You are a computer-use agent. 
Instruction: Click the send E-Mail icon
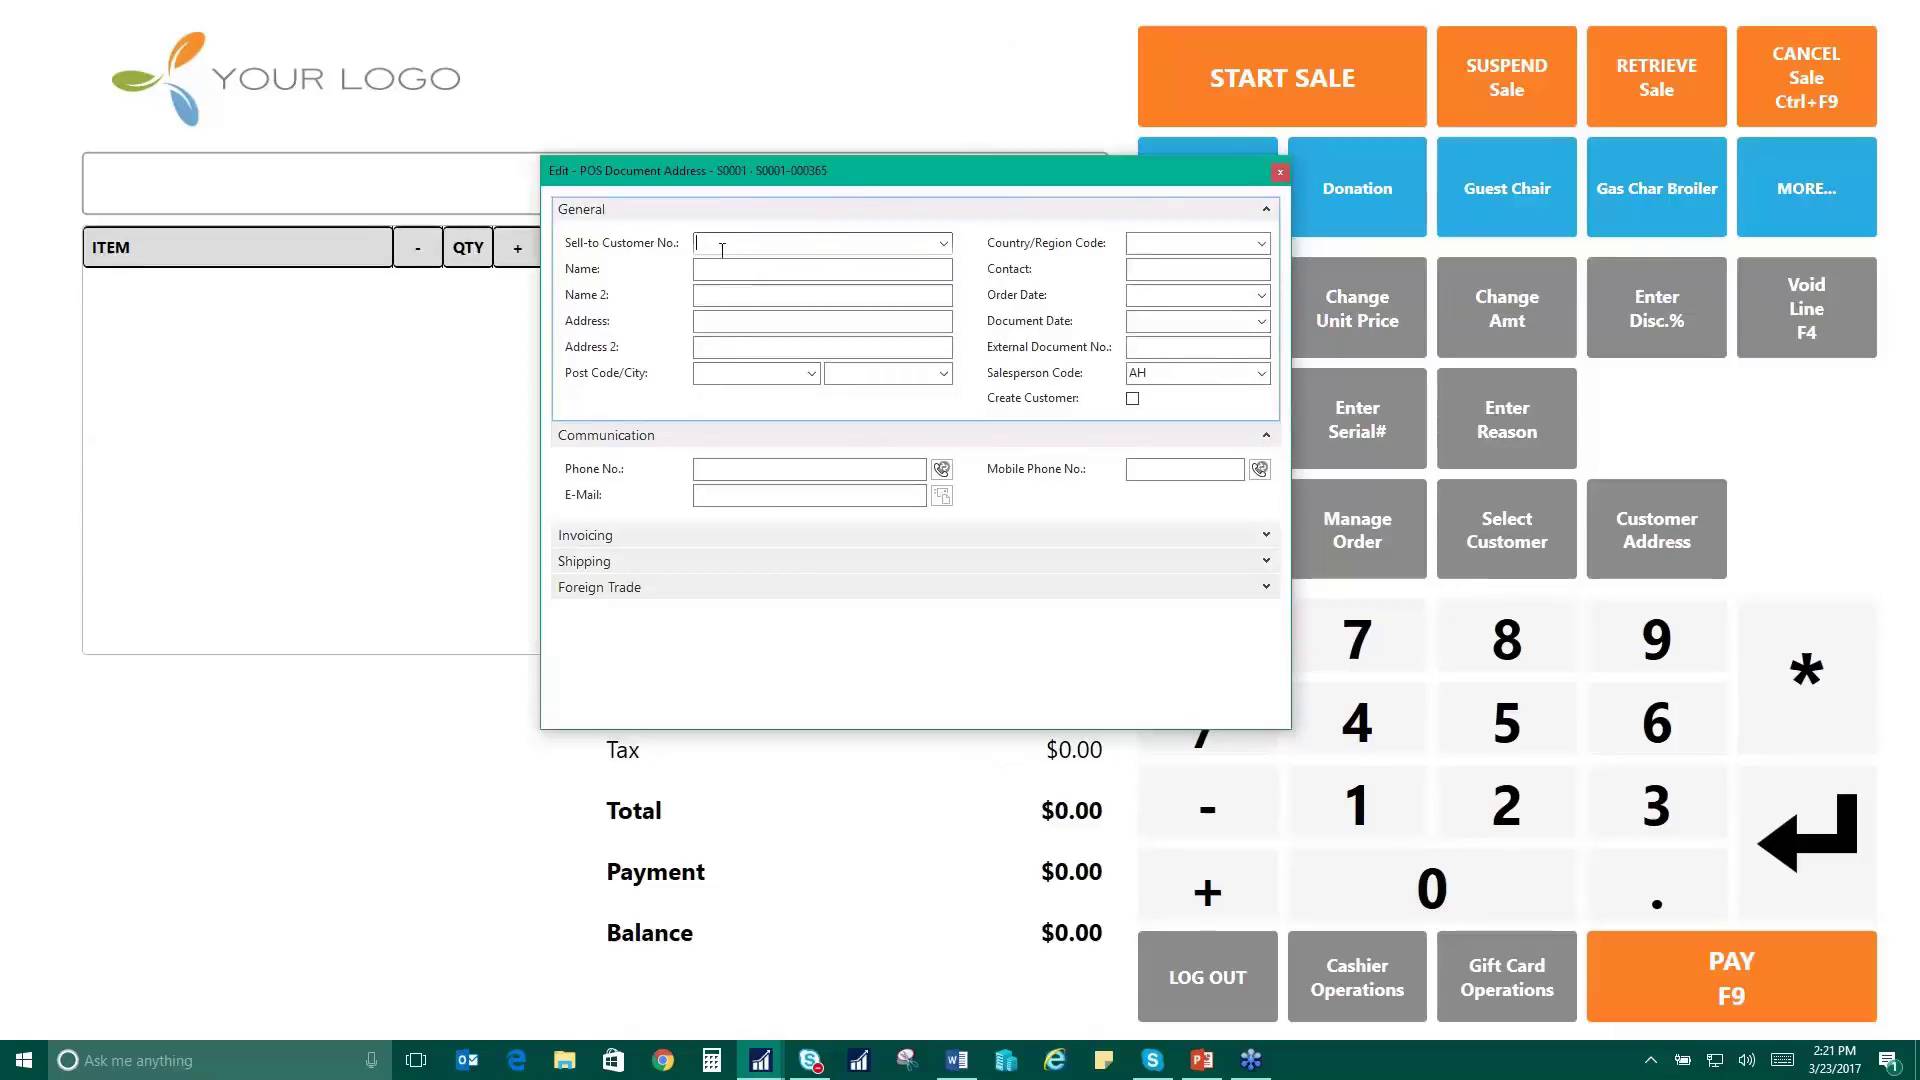(941, 495)
